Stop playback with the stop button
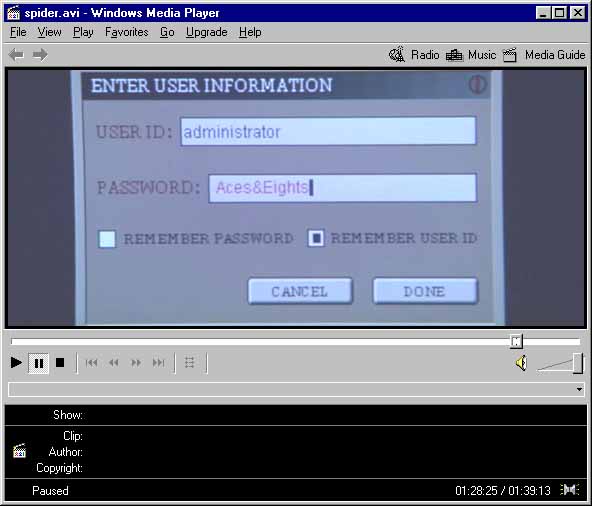The image size is (592, 506). [x=60, y=363]
